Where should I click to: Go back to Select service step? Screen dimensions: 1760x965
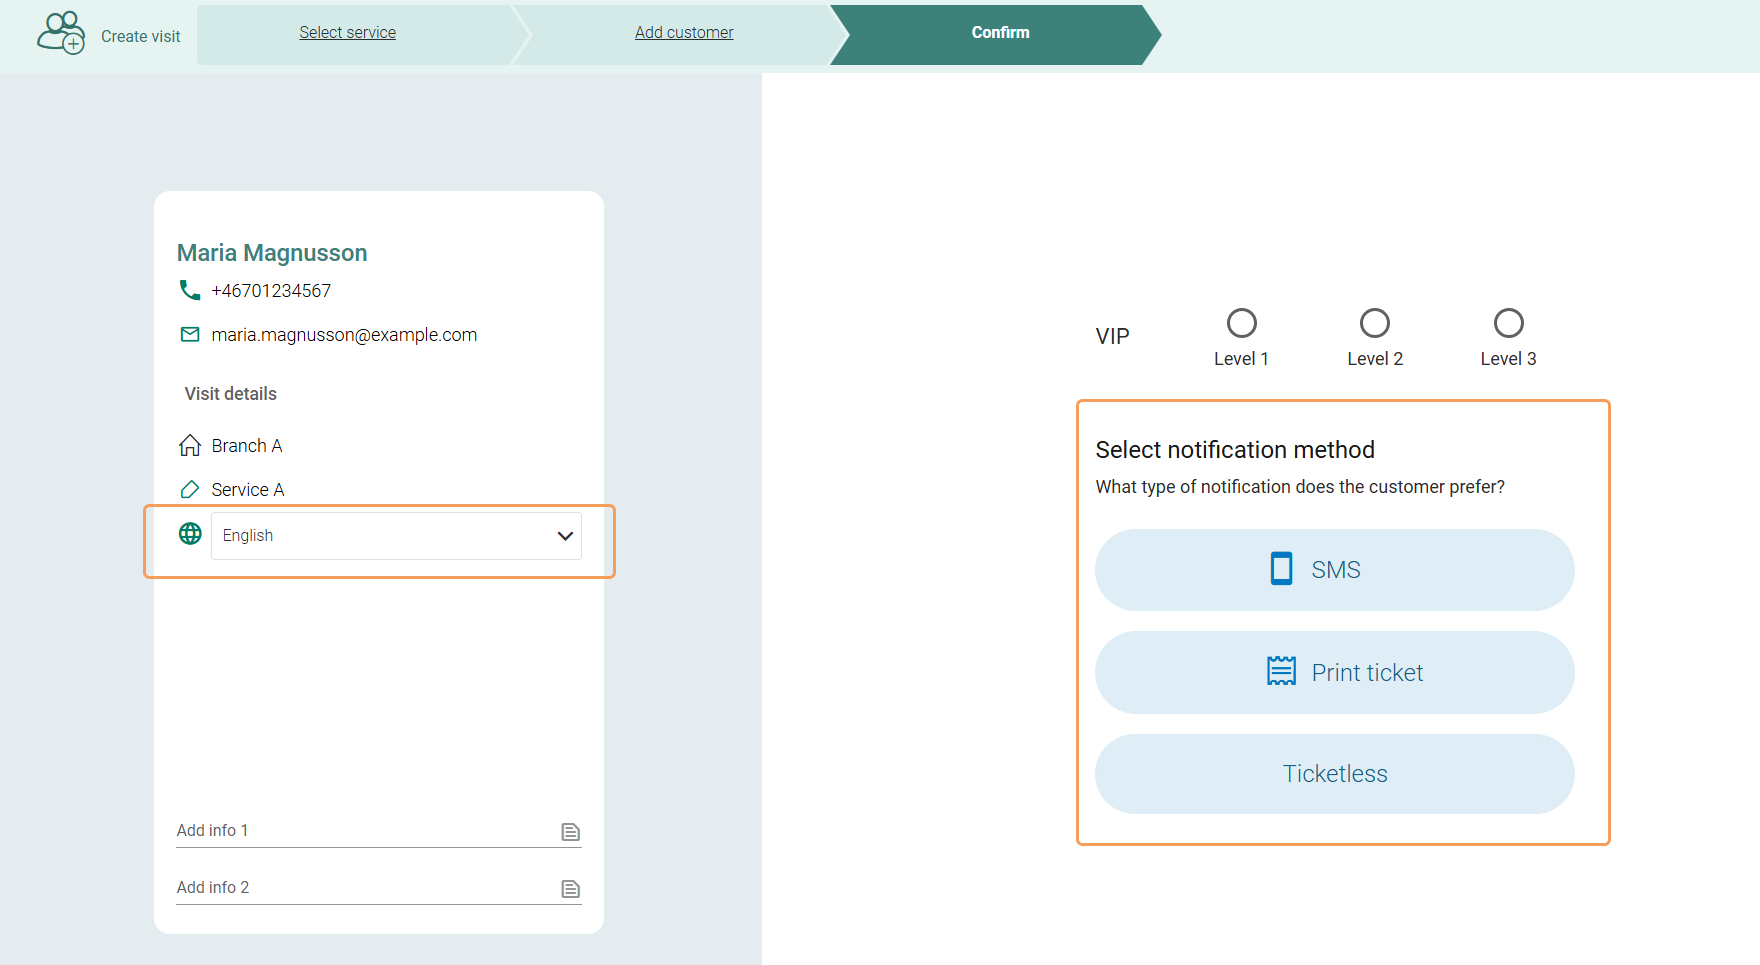coord(347,33)
